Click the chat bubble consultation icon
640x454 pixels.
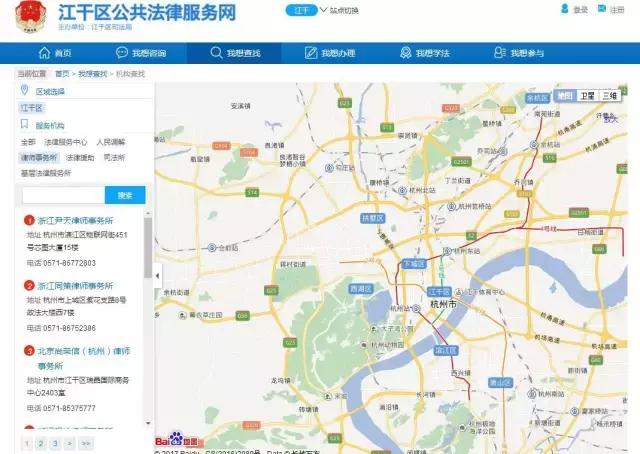122,53
